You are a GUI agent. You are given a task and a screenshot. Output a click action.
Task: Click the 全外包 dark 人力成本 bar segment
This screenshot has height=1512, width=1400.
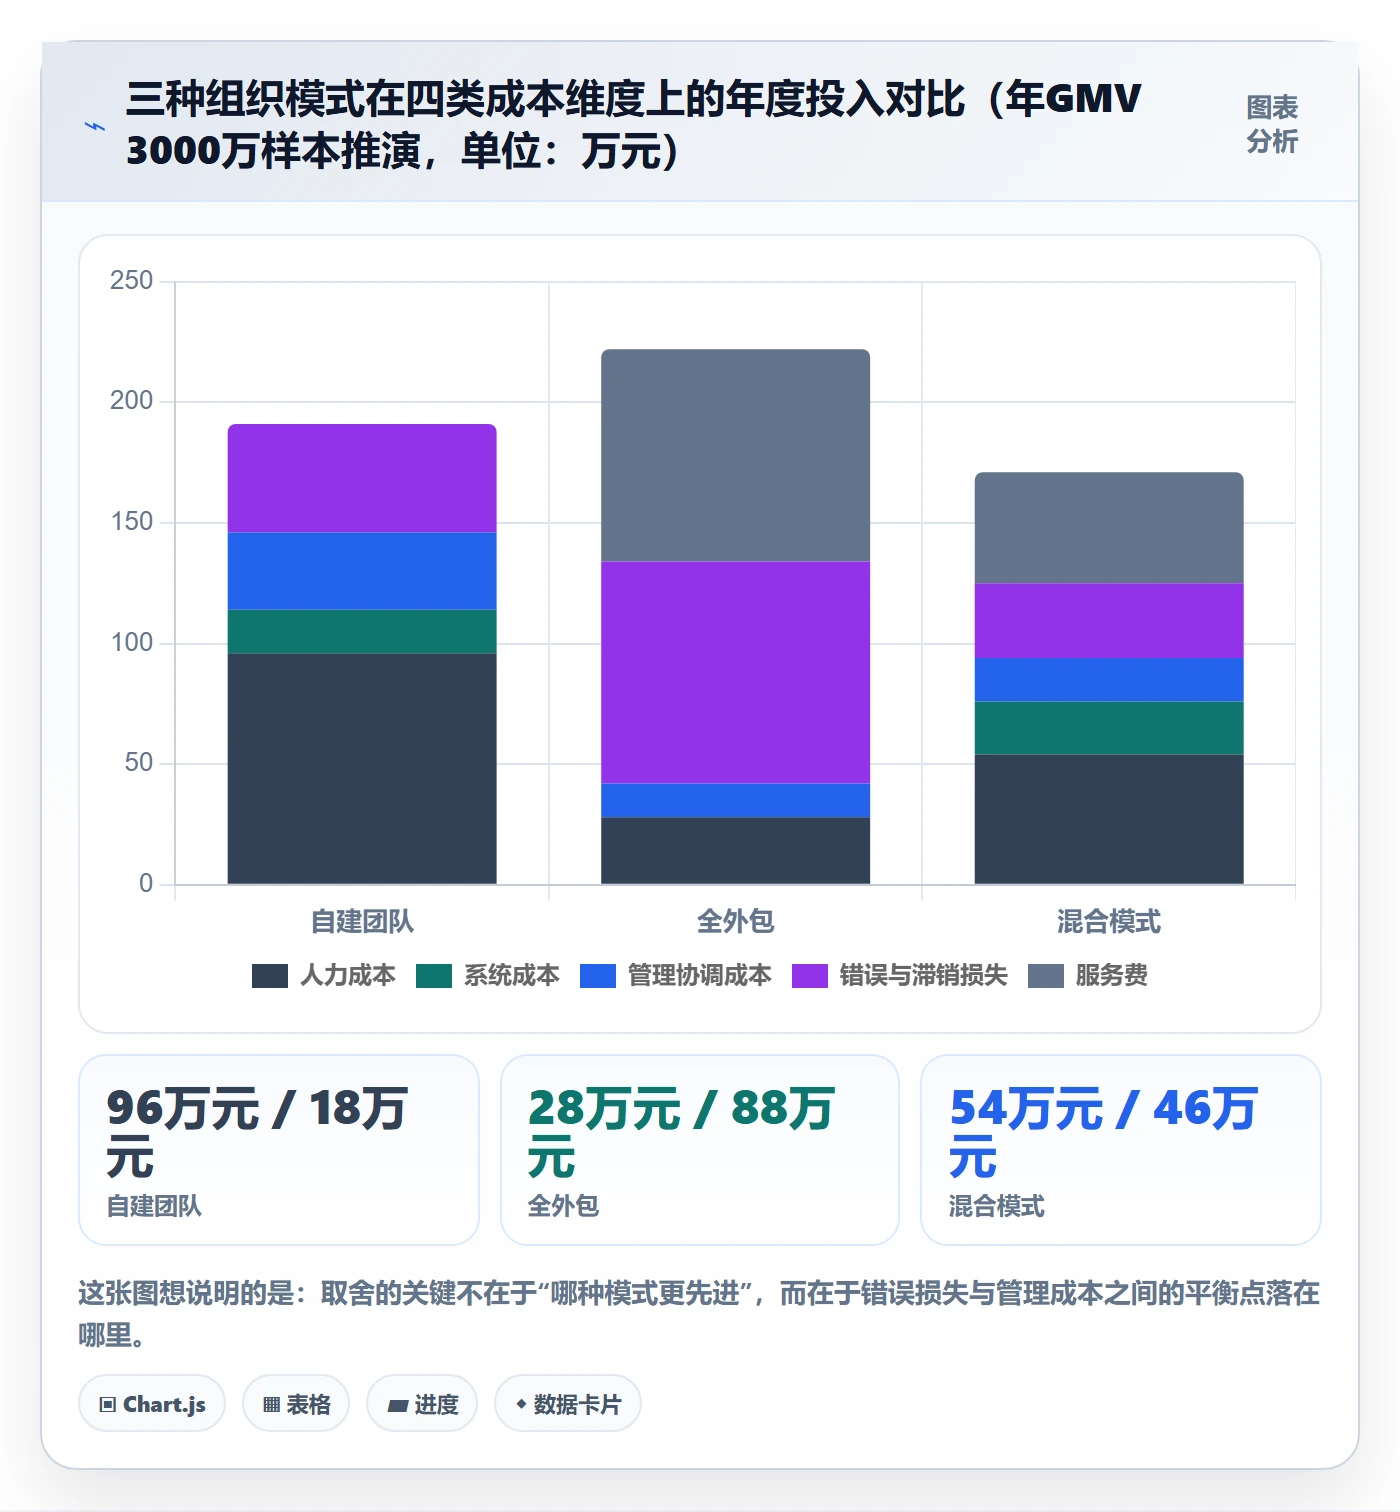pos(735,851)
